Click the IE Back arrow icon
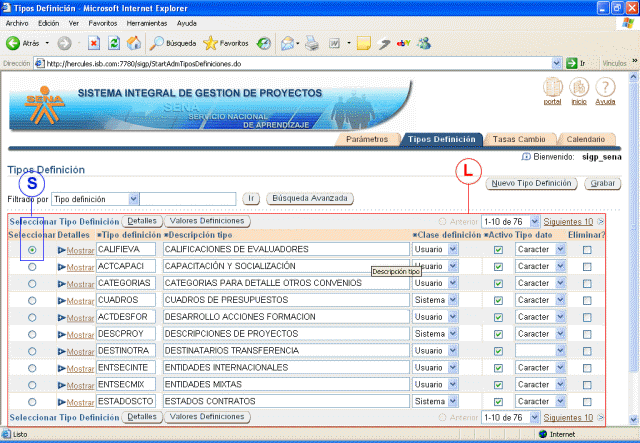 point(13,43)
